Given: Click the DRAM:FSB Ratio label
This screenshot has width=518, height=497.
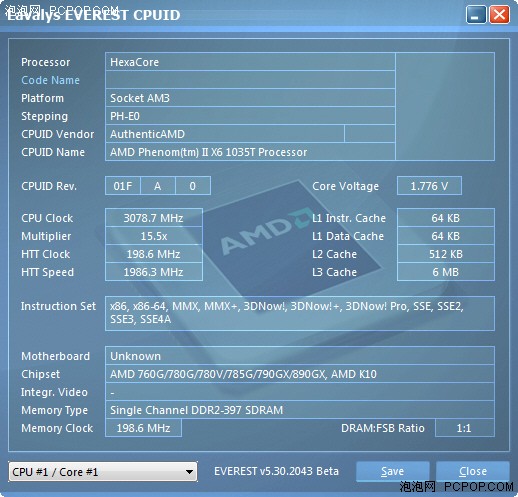Looking at the screenshot, I should 383,428.
